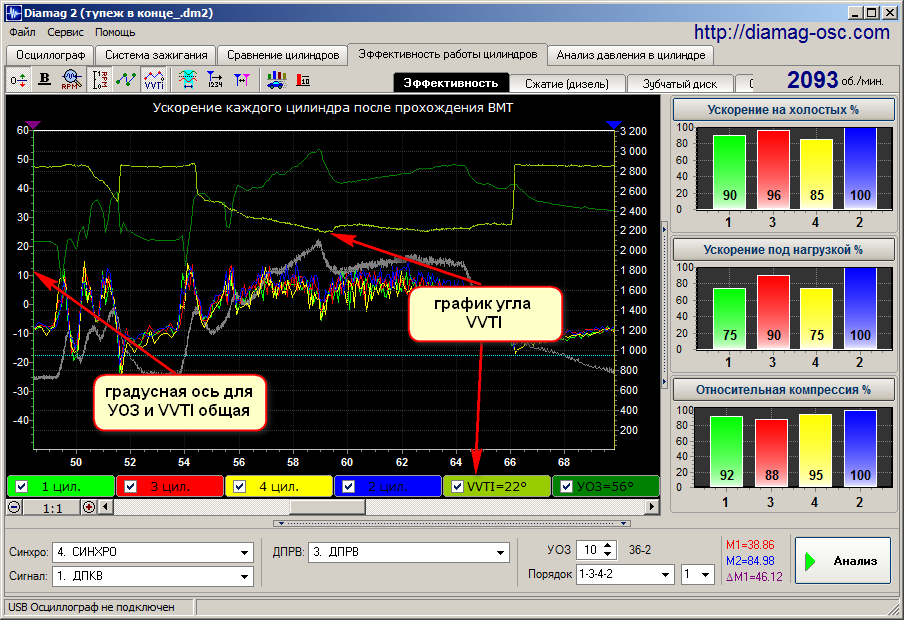Viewport: 904px width, 620px height.
Task: Click the 1:1 zoom reset button
Action: coord(52,508)
